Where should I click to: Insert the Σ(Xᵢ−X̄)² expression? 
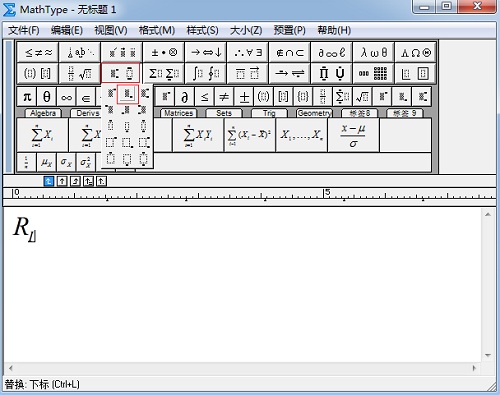tap(250, 135)
